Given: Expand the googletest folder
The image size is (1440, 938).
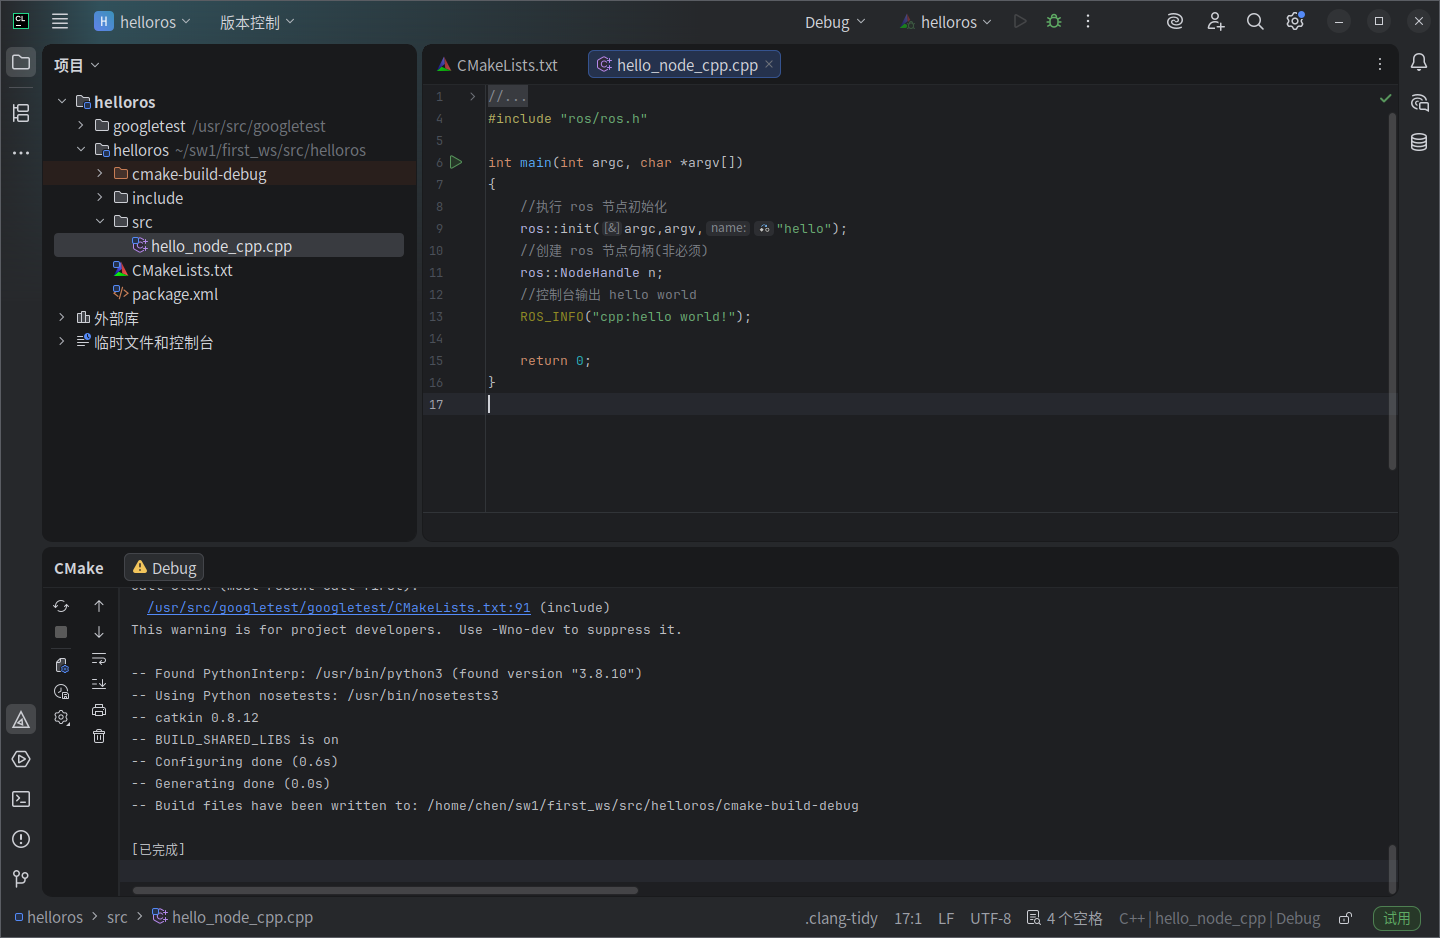Looking at the screenshot, I should coord(81,125).
